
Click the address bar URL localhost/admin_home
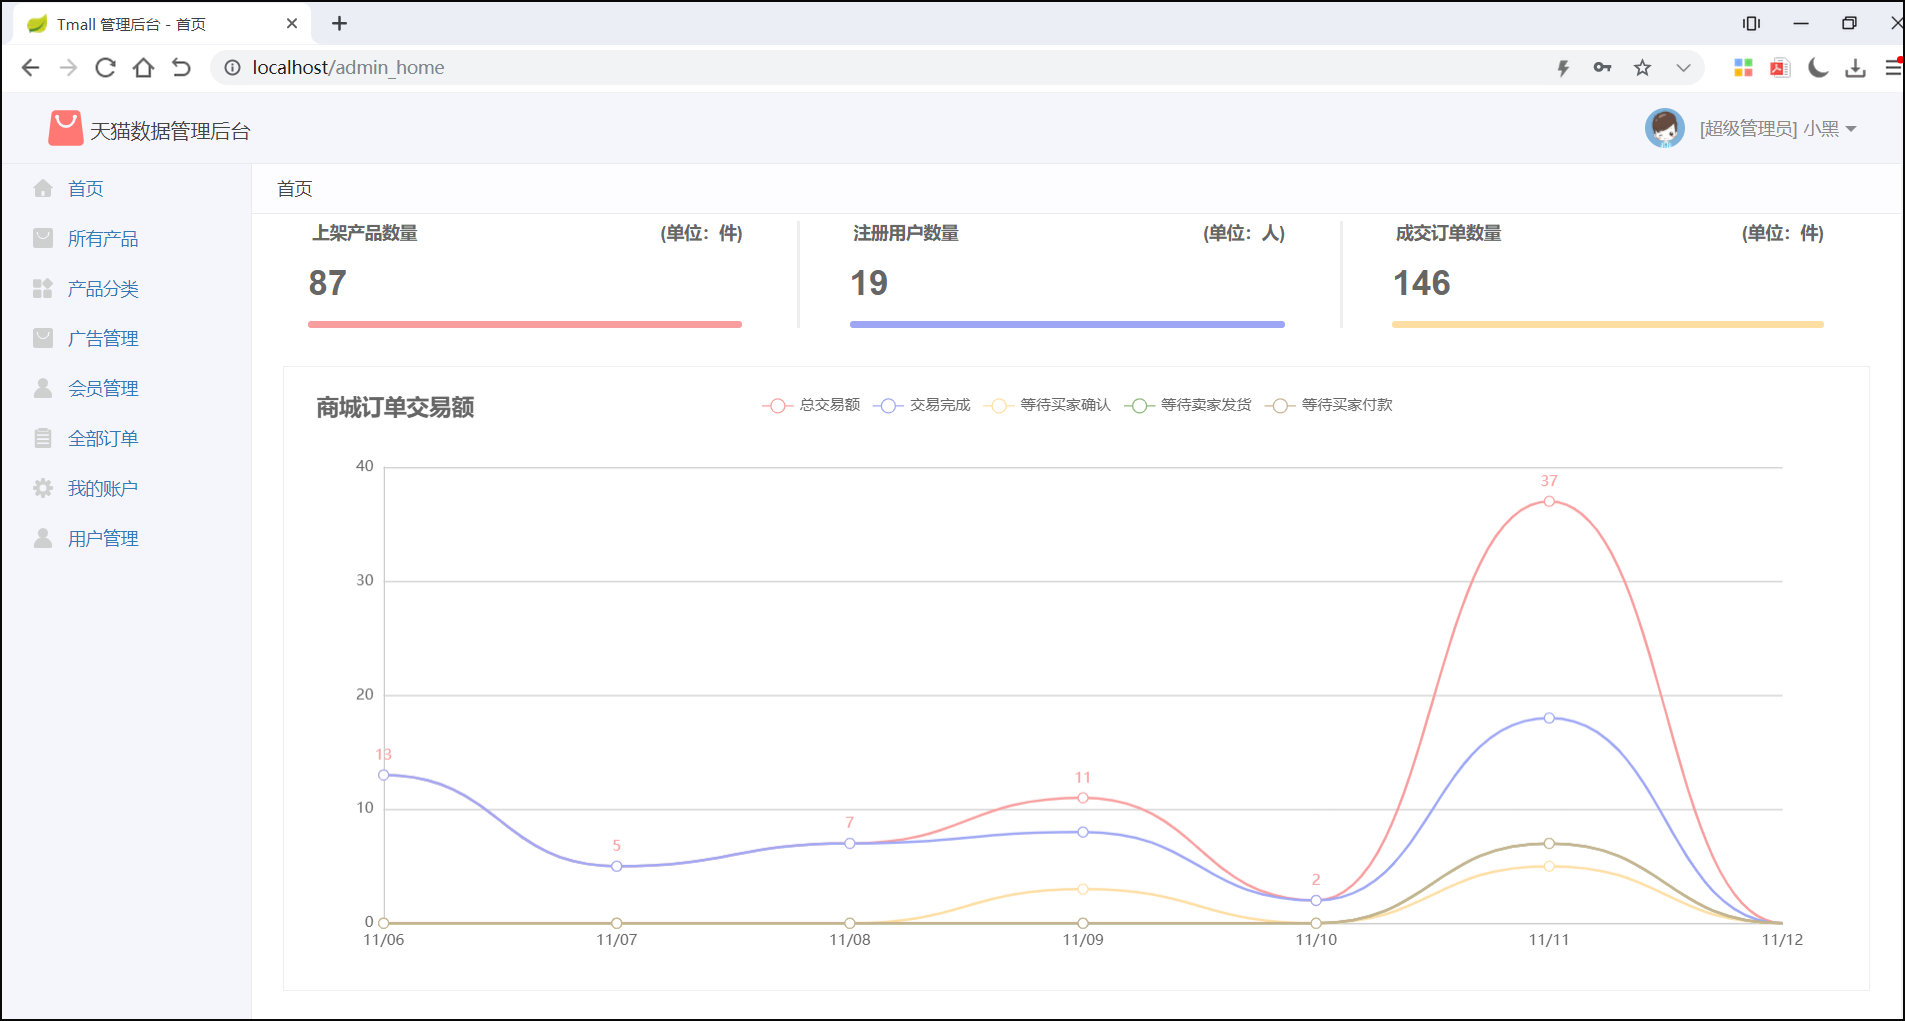[x=348, y=67]
